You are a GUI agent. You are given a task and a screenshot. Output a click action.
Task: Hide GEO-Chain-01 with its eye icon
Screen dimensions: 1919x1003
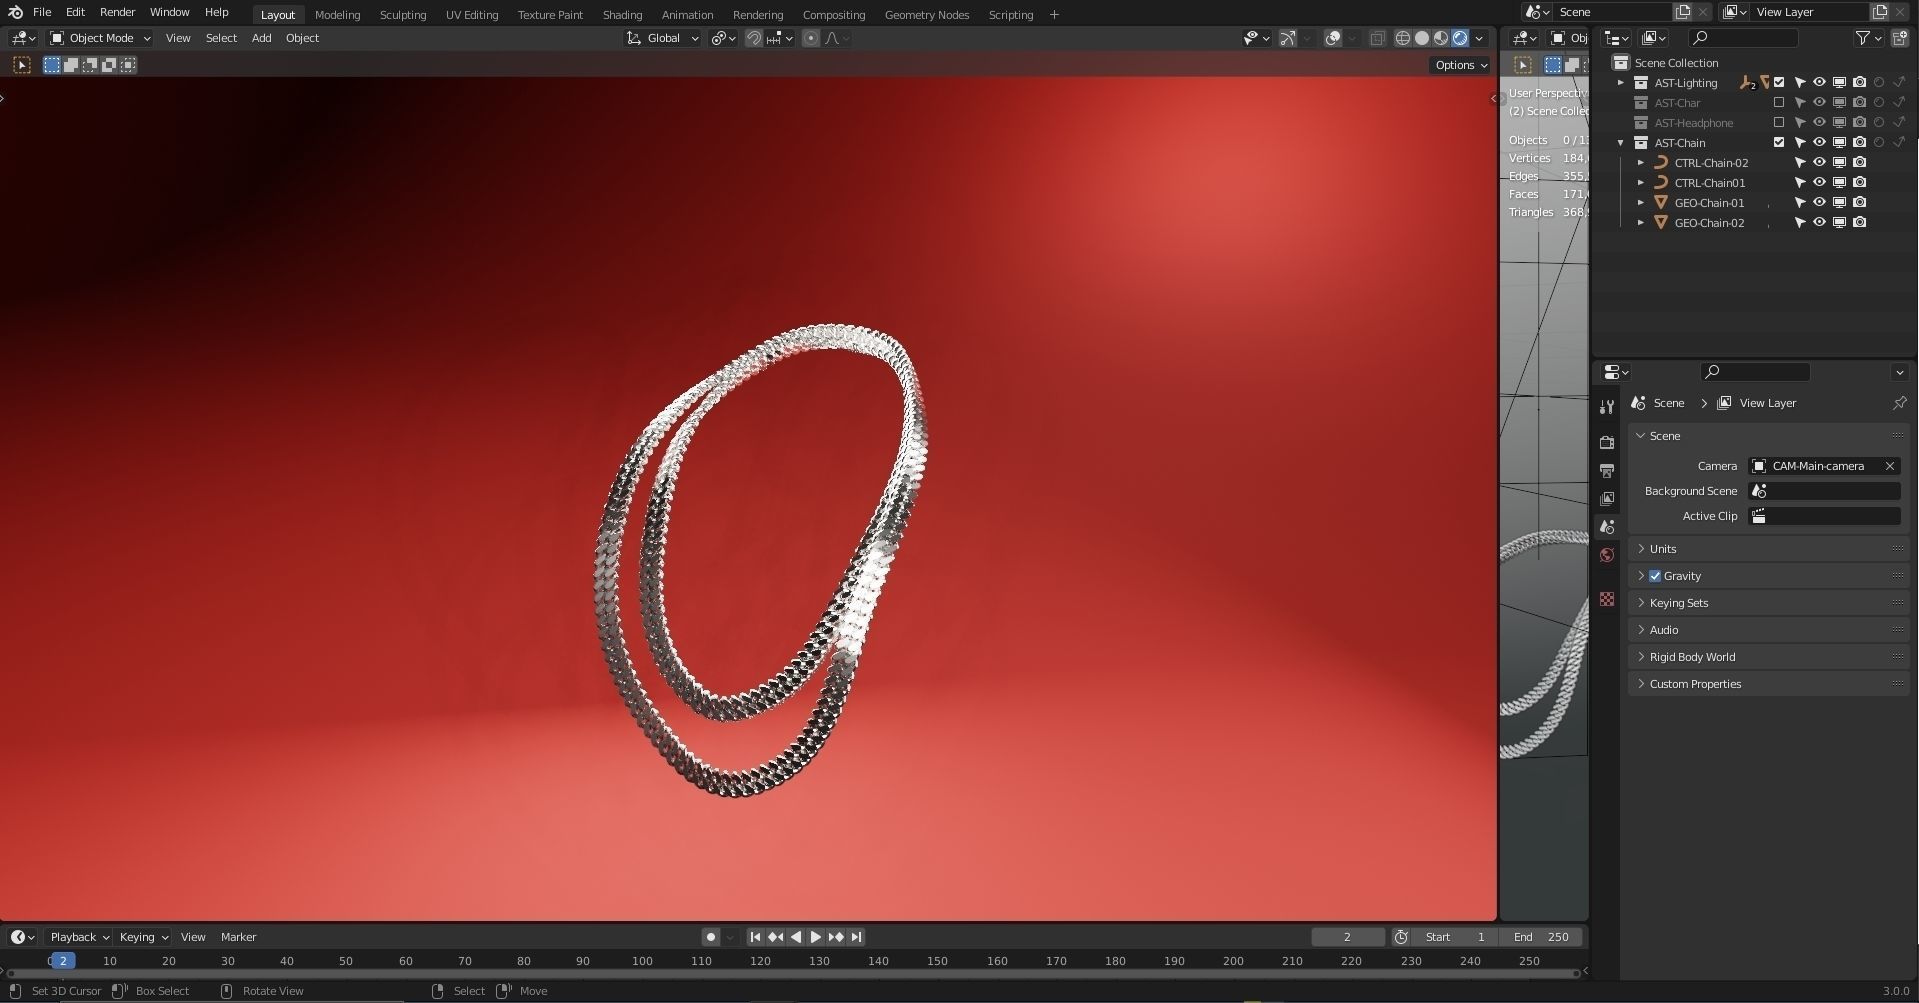click(x=1819, y=203)
